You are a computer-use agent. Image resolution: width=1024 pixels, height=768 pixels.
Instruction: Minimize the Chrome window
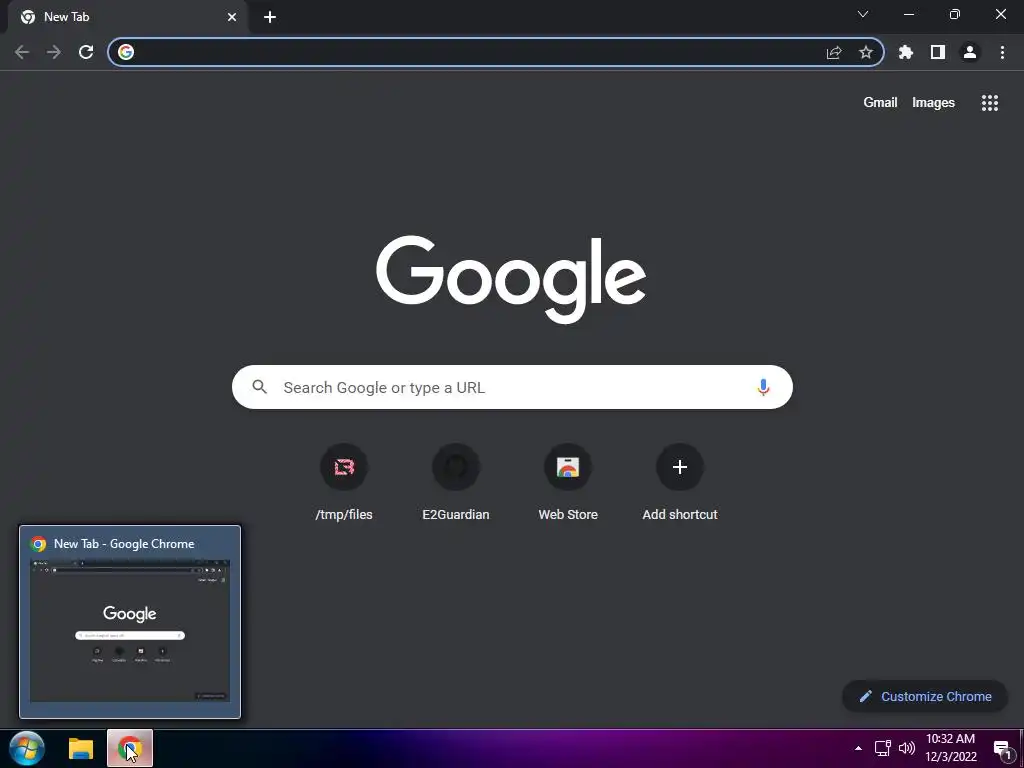(909, 14)
